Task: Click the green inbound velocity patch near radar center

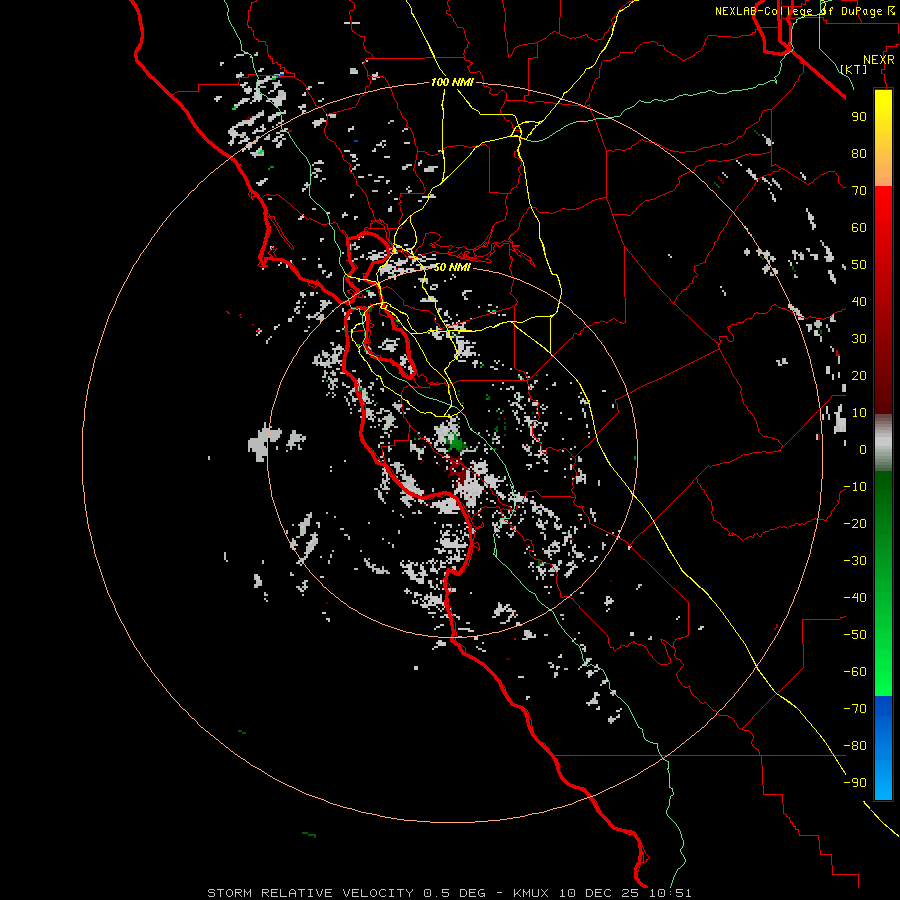Action: (457, 443)
